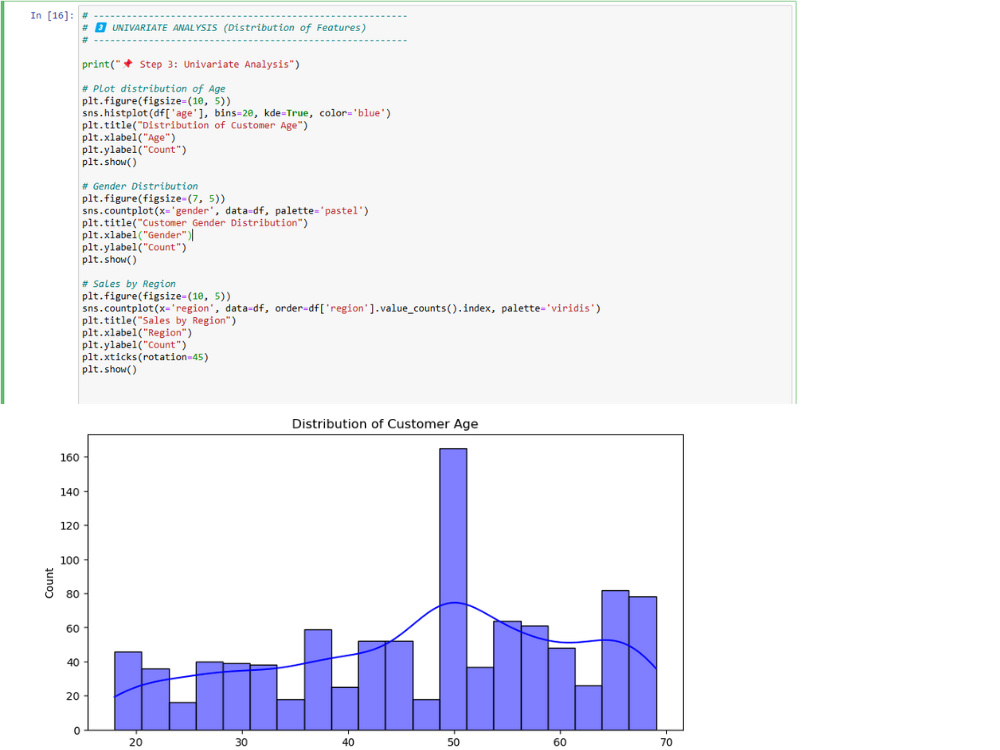1000x750 pixels.
Task: Click the plt.xlabel("Region") line
Action: coord(137,332)
